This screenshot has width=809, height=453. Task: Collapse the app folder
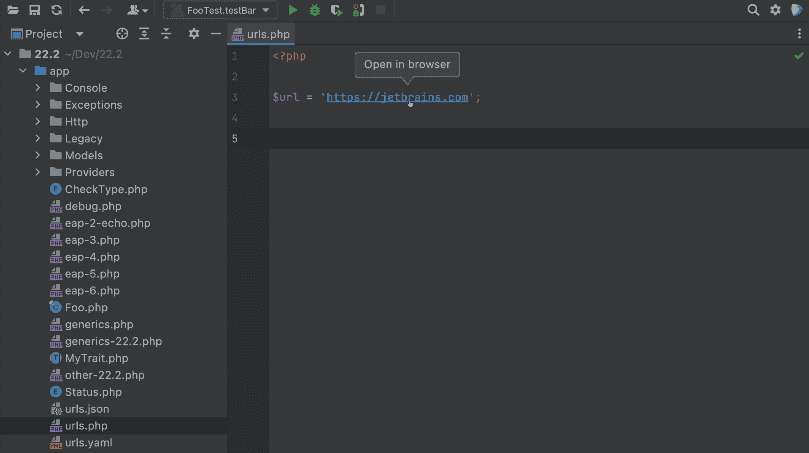pos(23,71)
